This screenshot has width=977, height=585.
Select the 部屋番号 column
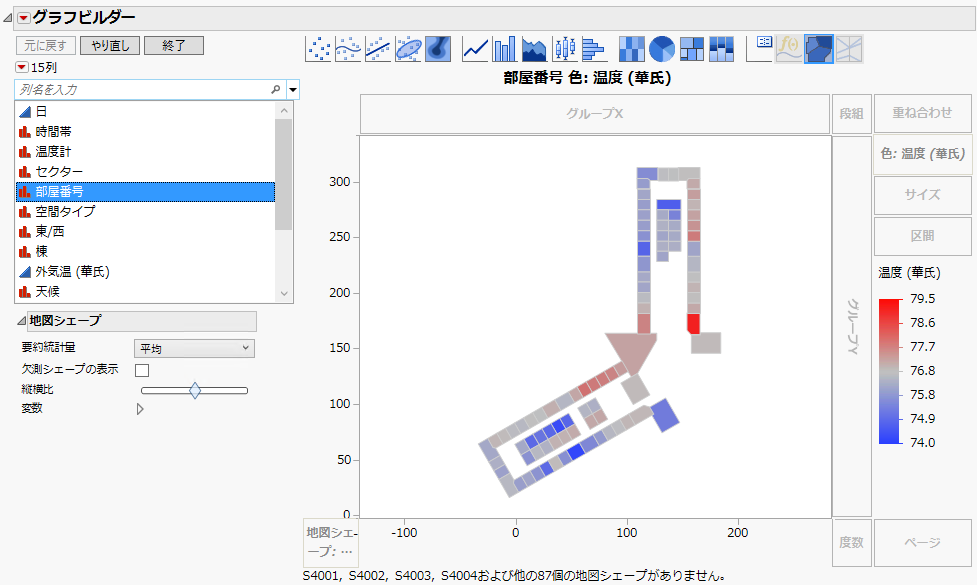tap(145, 191)
